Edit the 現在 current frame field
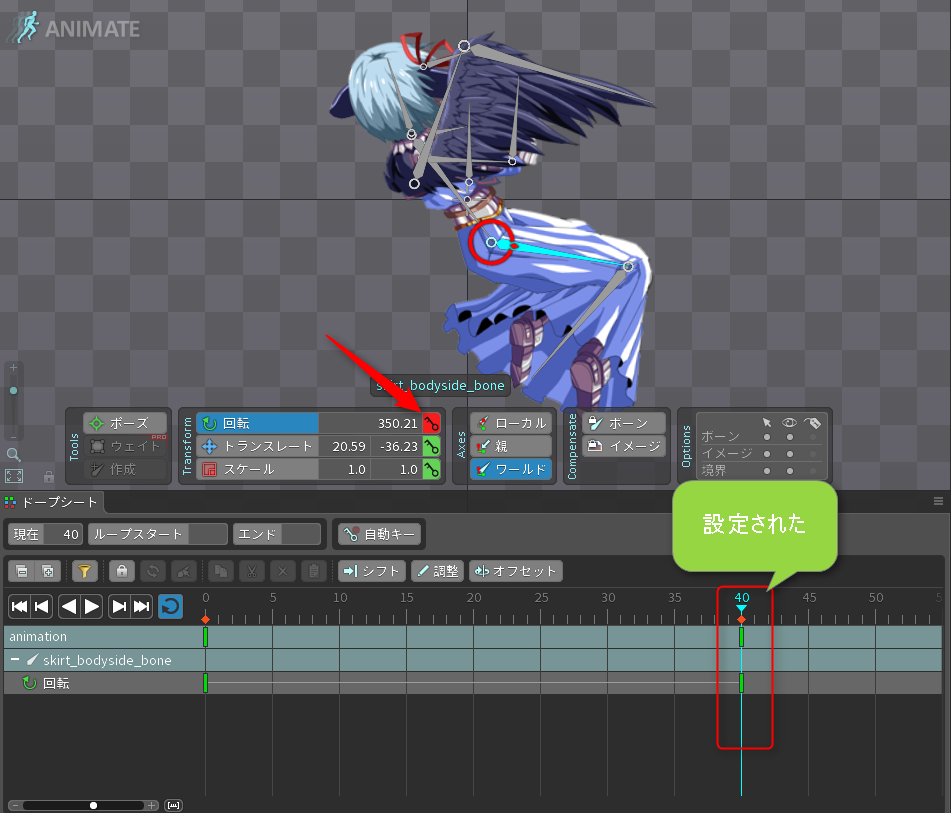The width and height of the screenshot is (951, 813). tap(45, 535)
